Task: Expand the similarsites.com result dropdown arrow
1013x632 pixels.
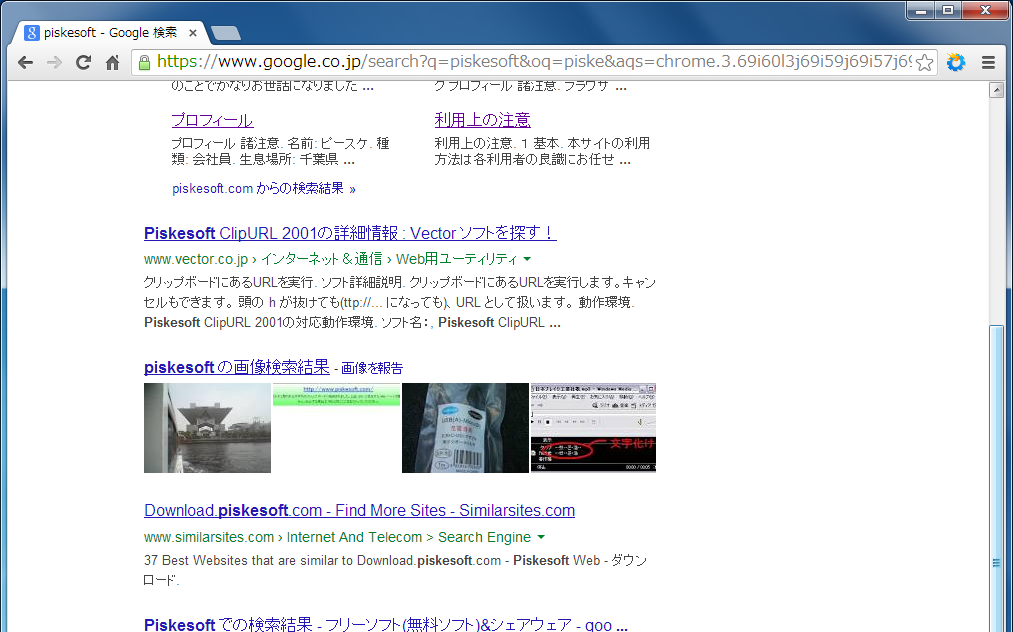Action: 541,538
